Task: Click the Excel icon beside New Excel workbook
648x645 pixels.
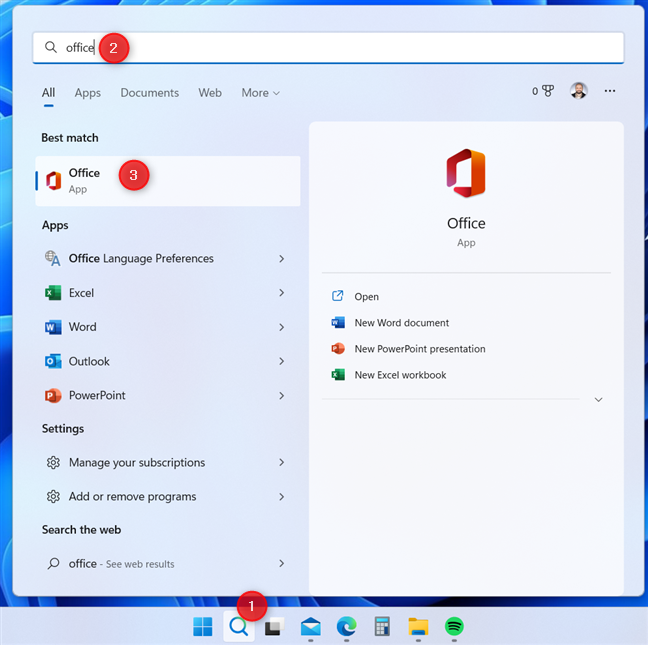Action: (338, 374)
